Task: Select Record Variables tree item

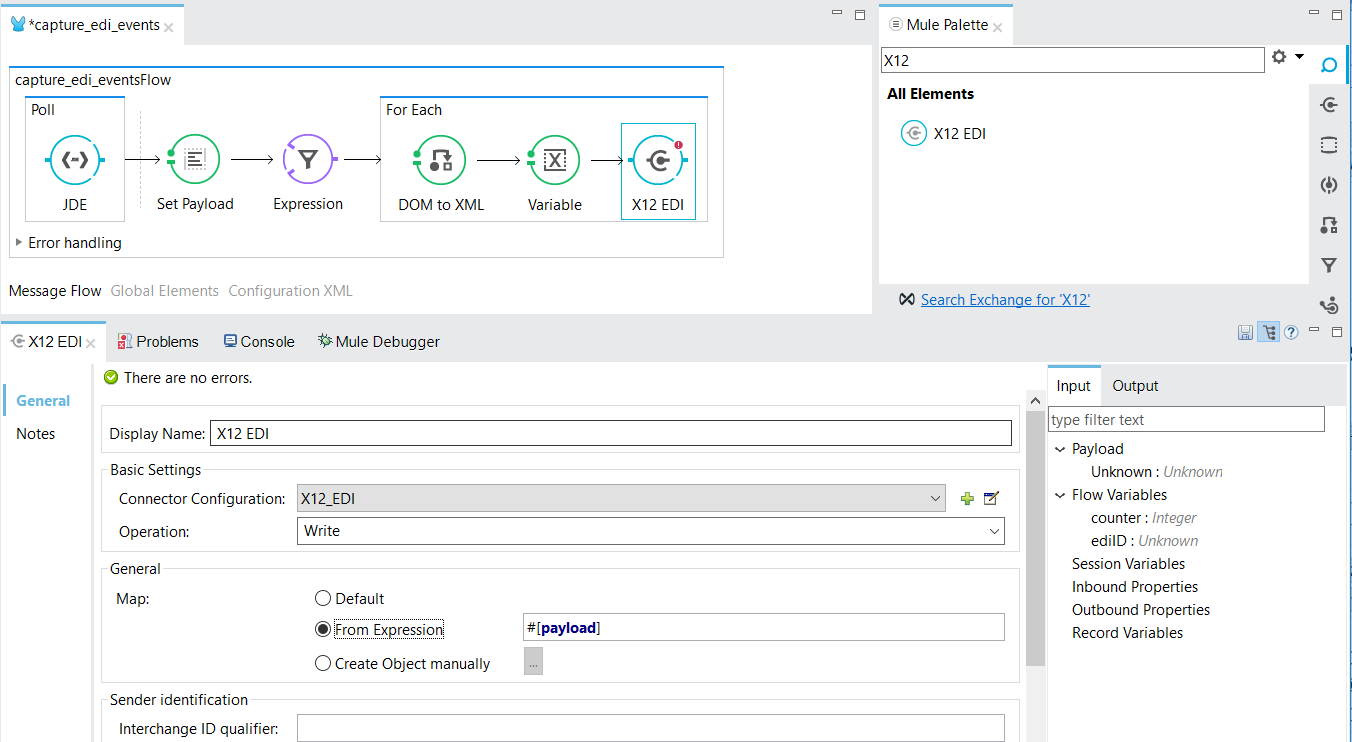Action: 1127,633
